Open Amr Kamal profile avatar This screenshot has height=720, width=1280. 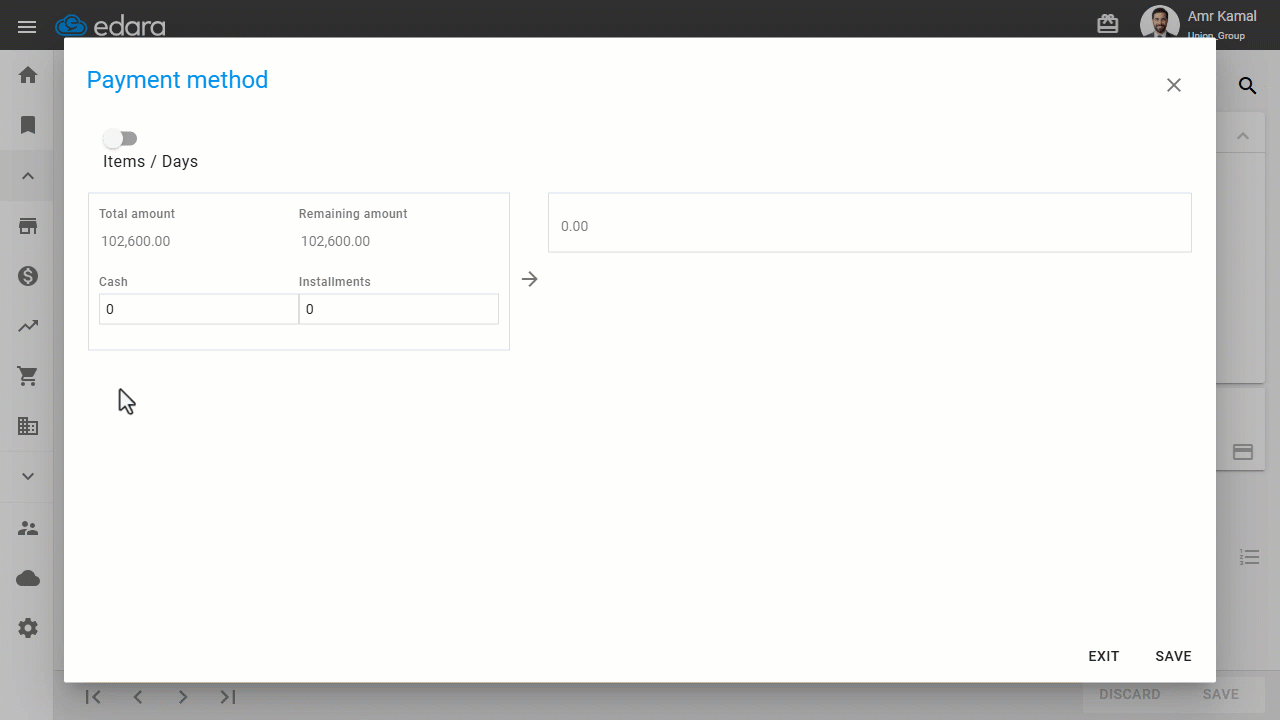(1159, 24)
